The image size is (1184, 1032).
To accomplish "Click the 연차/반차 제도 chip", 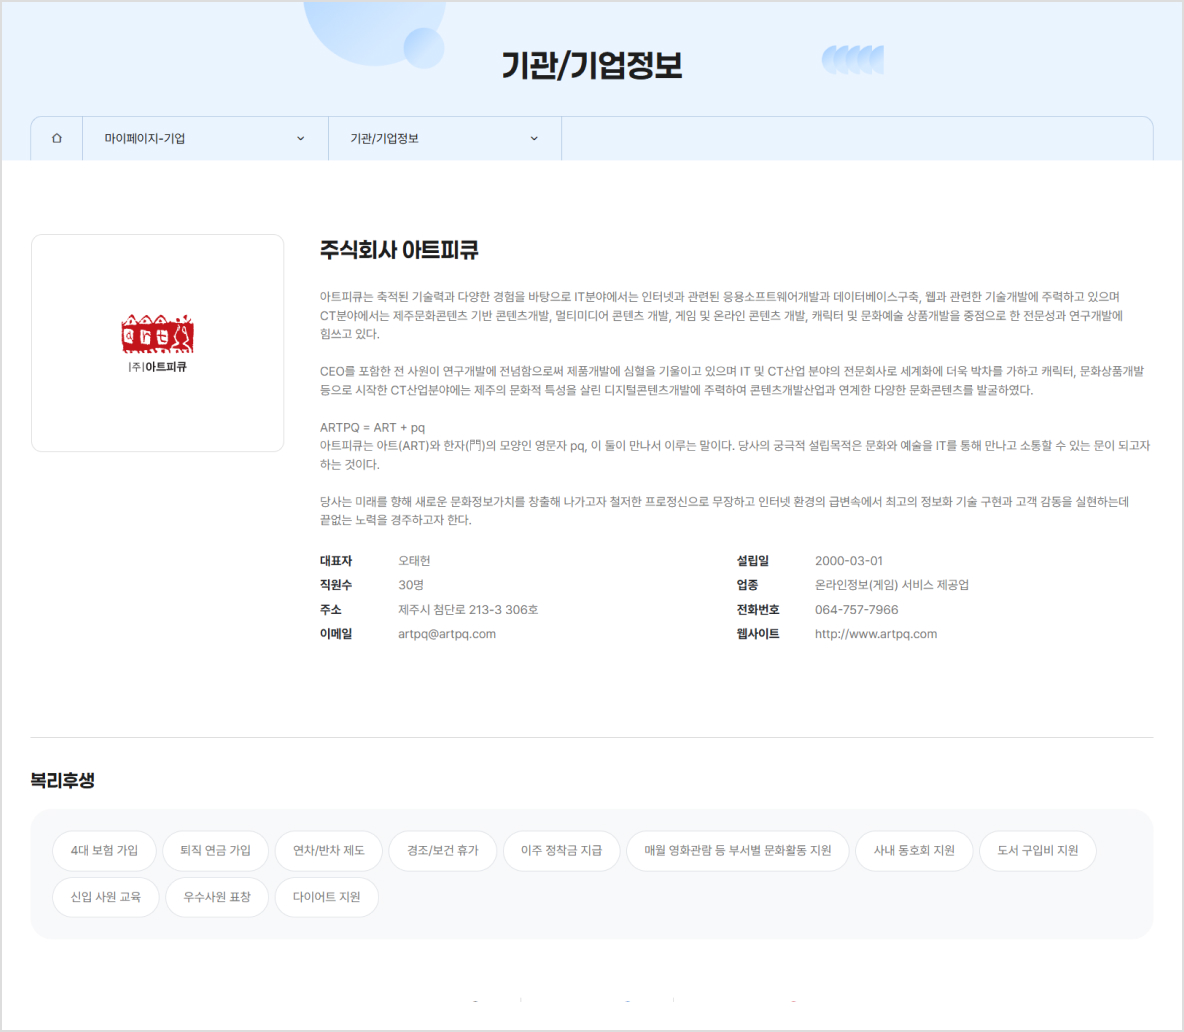I will pyautogui.click(x=330, y=851).
